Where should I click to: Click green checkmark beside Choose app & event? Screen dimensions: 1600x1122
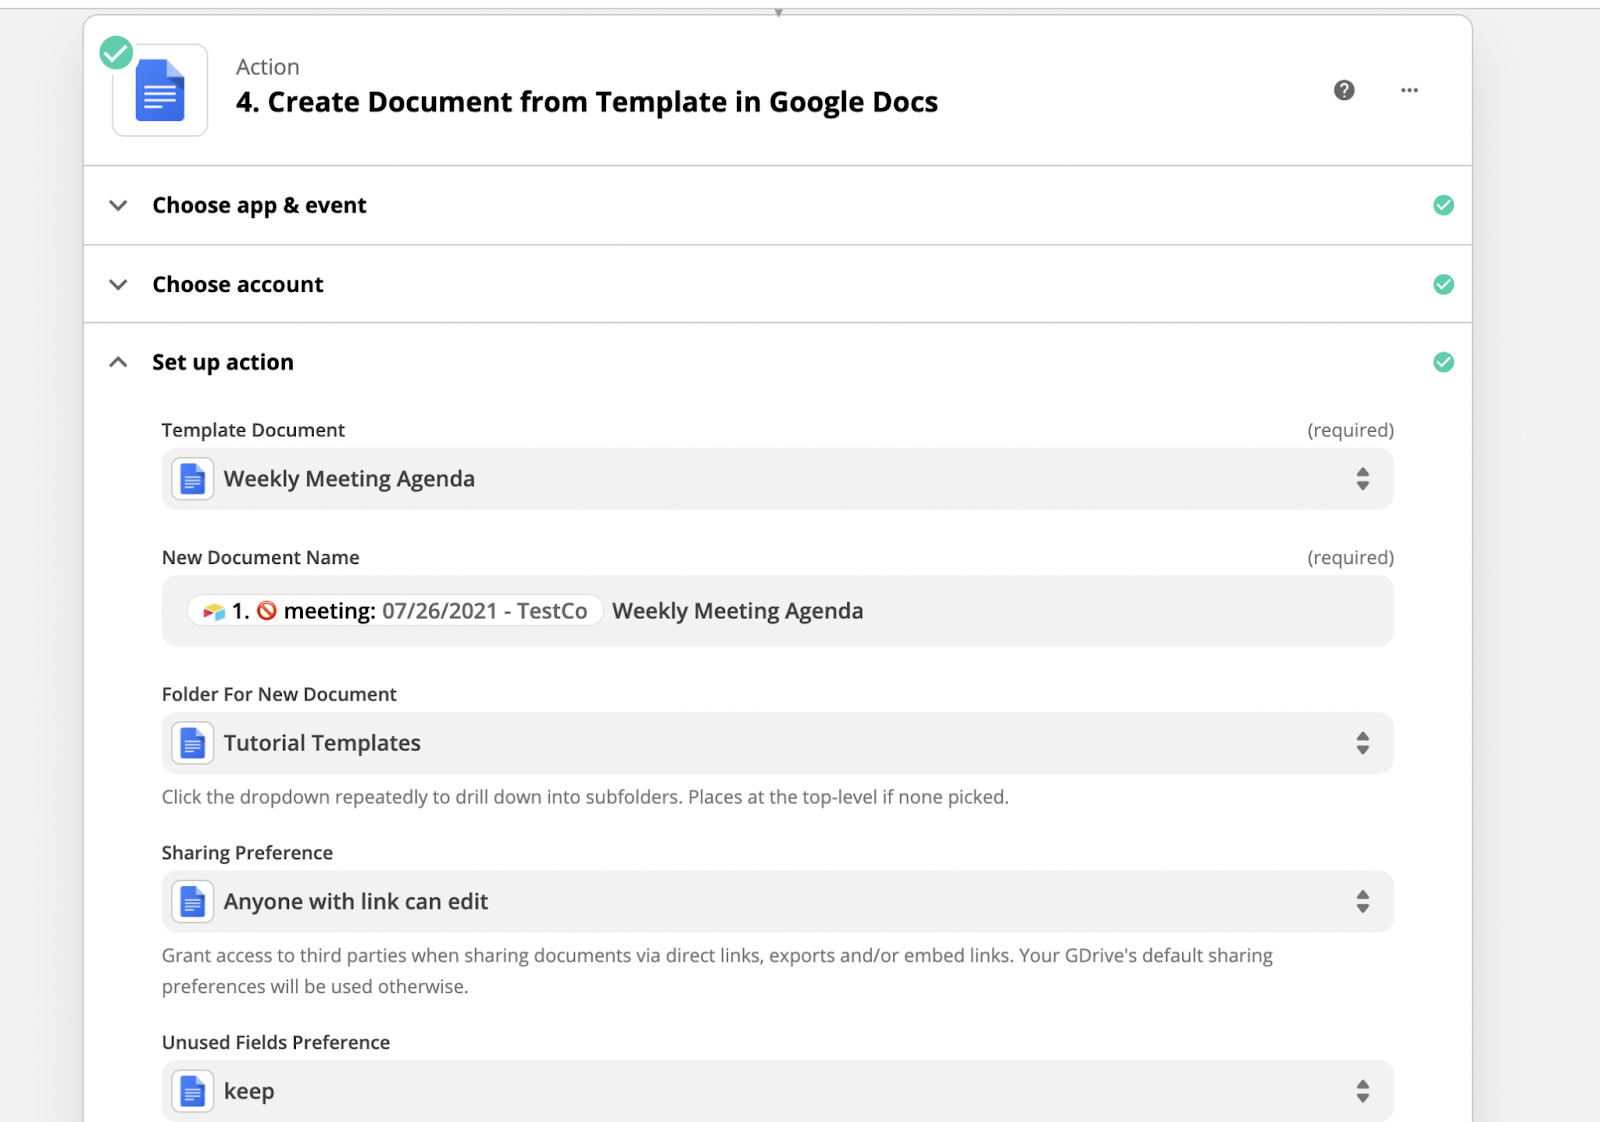point(1443,205)
